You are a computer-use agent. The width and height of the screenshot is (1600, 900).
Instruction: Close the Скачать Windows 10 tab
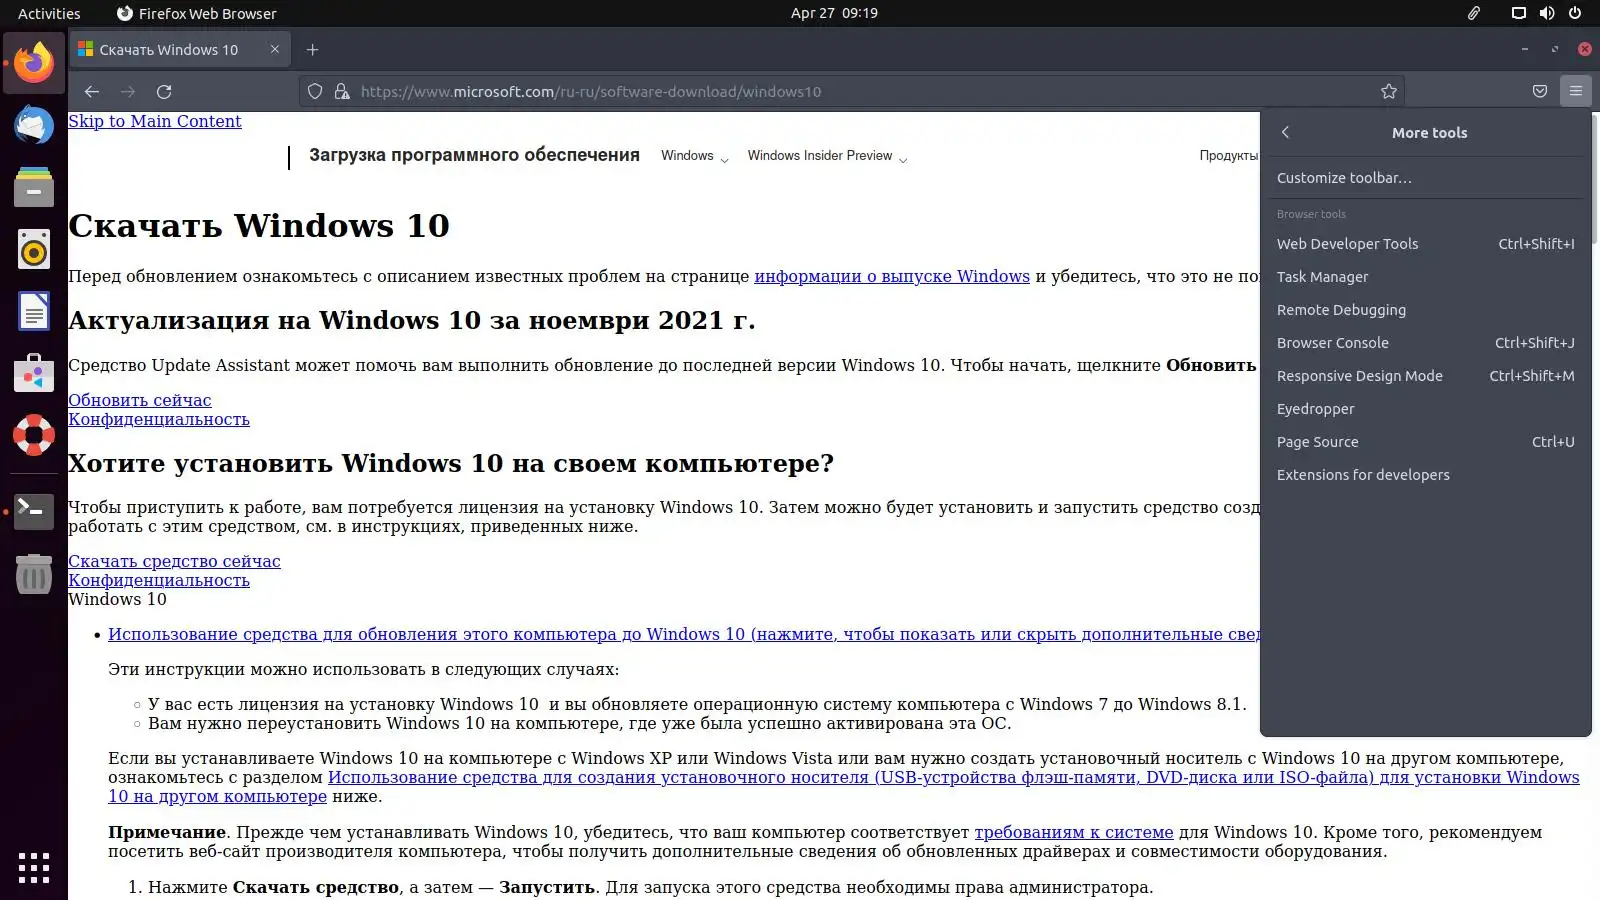pos(275,49)
